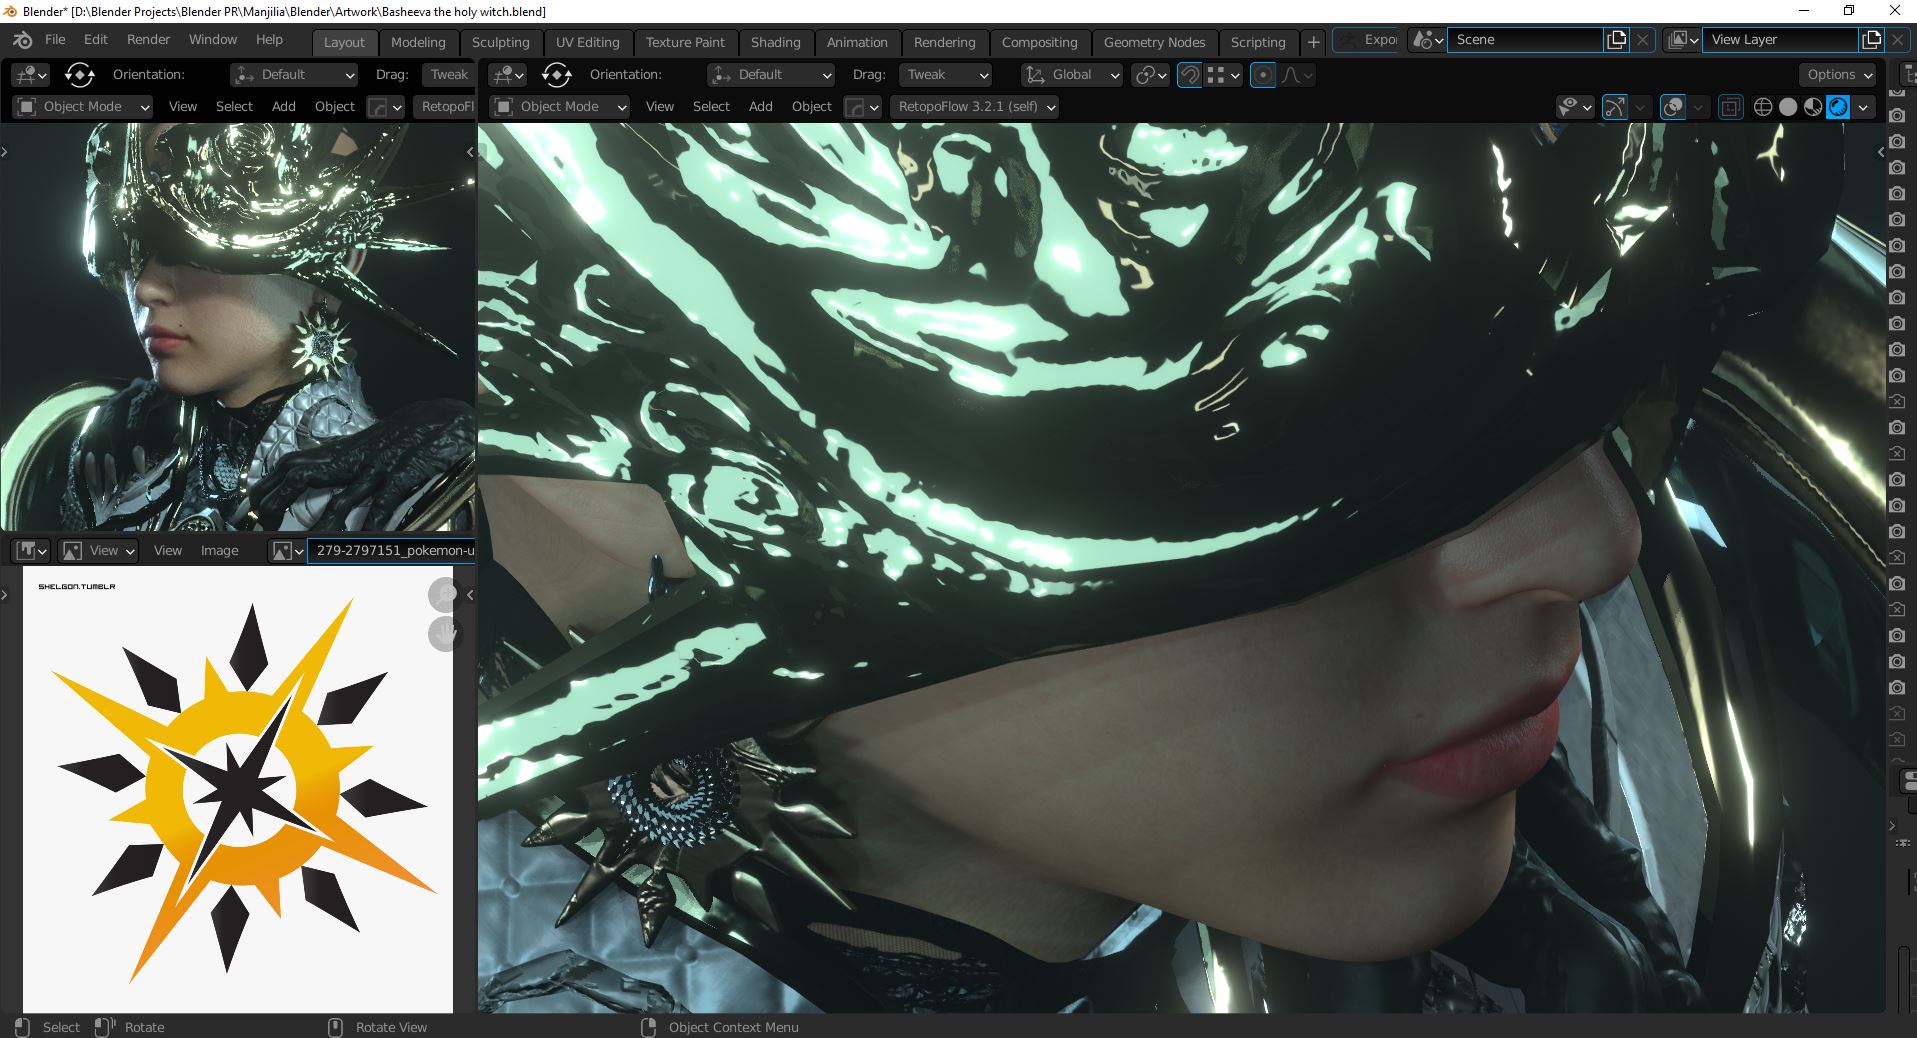
Task: Switch to the Scripting workspace tab
Action: point(1257,42)
